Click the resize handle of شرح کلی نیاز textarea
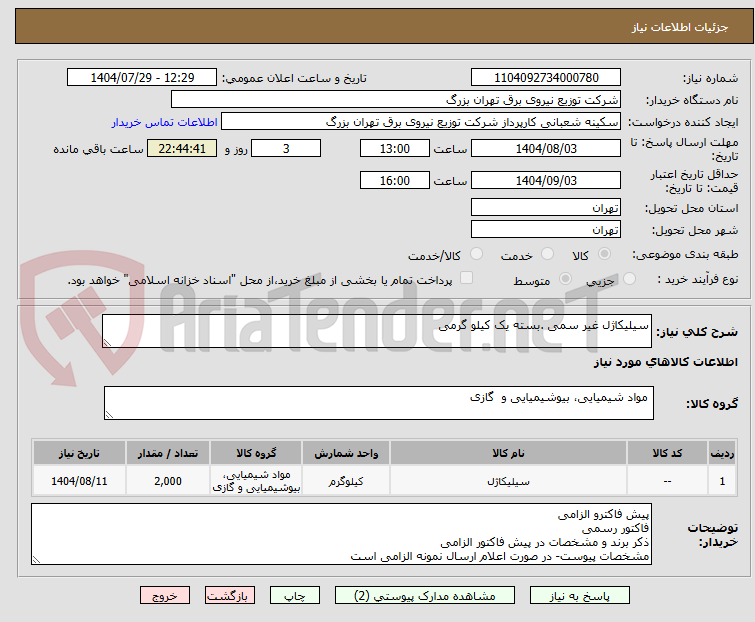 click(x=107, y=342)
